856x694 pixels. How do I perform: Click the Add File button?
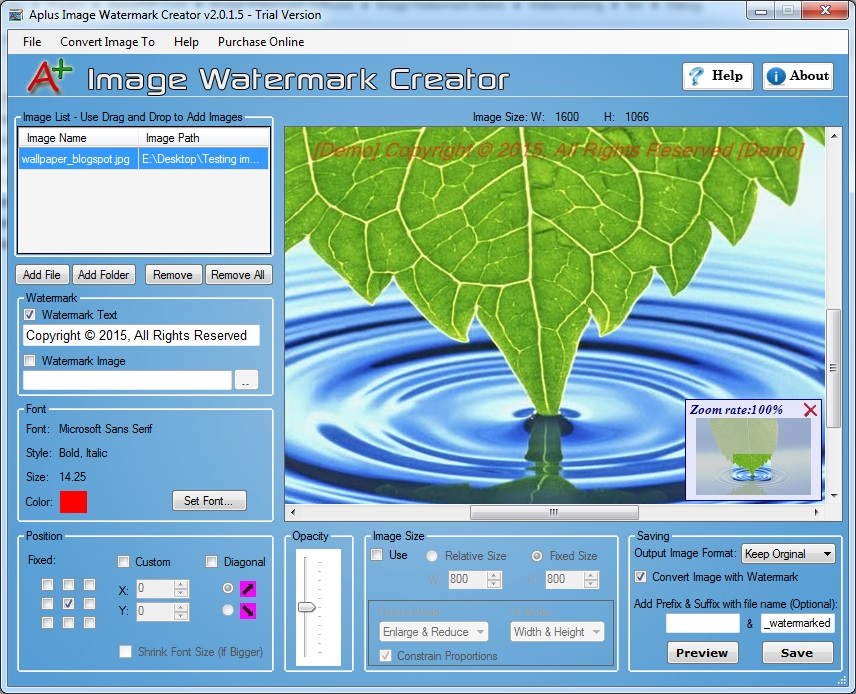42,275
